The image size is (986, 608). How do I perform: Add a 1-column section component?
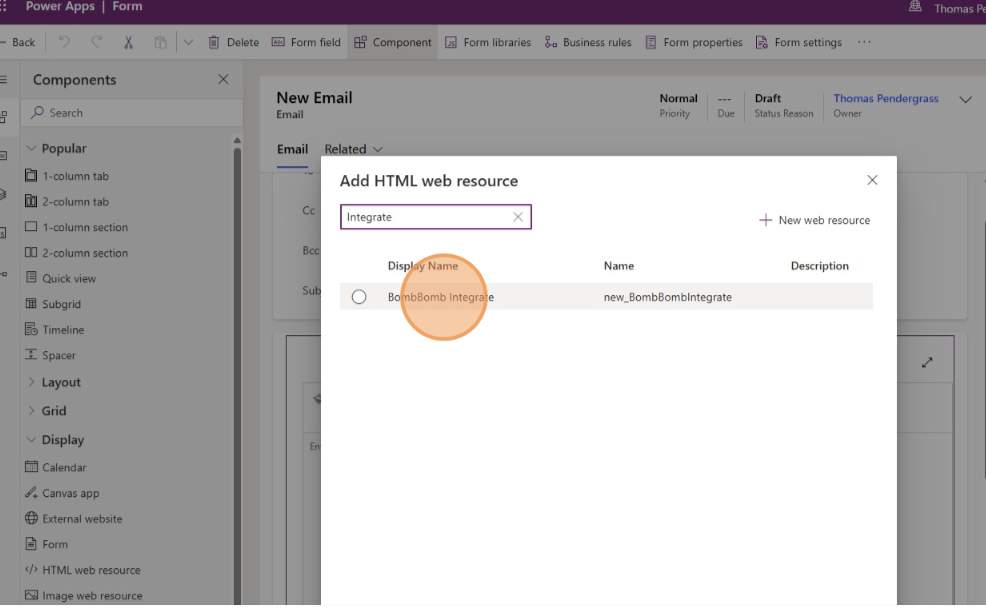click(76, 227)
